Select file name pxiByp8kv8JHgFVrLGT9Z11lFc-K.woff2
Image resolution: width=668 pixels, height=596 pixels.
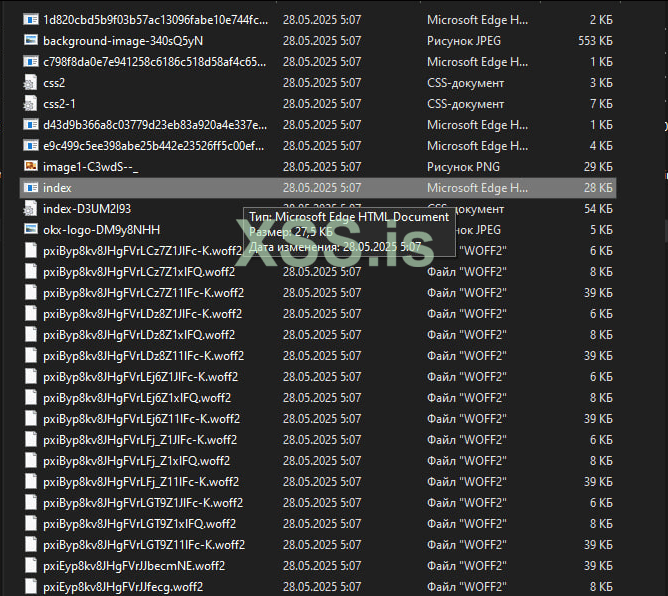point(144,544)
